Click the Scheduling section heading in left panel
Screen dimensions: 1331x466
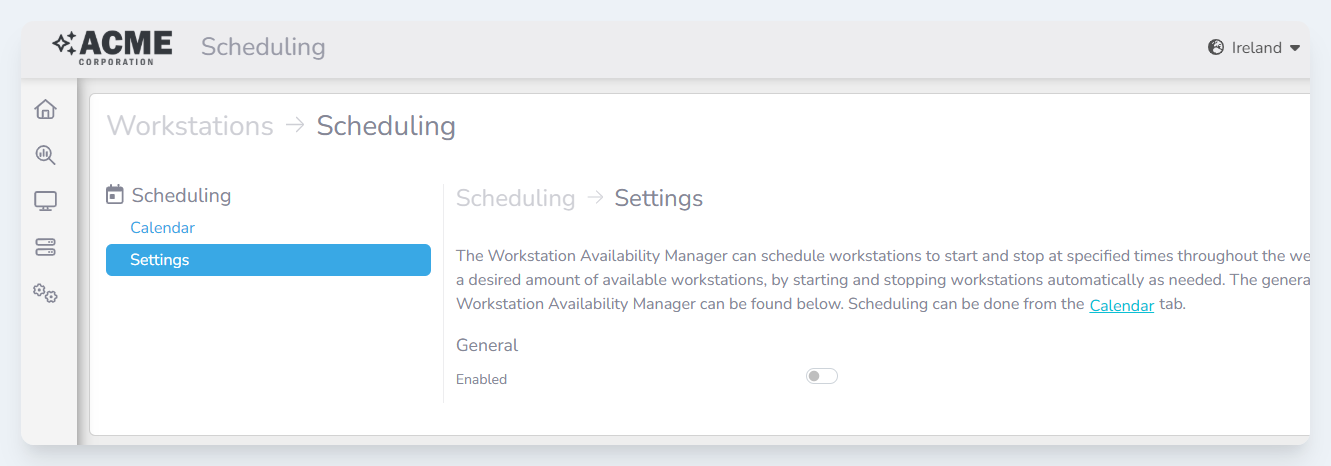click(x=181, y=195)
